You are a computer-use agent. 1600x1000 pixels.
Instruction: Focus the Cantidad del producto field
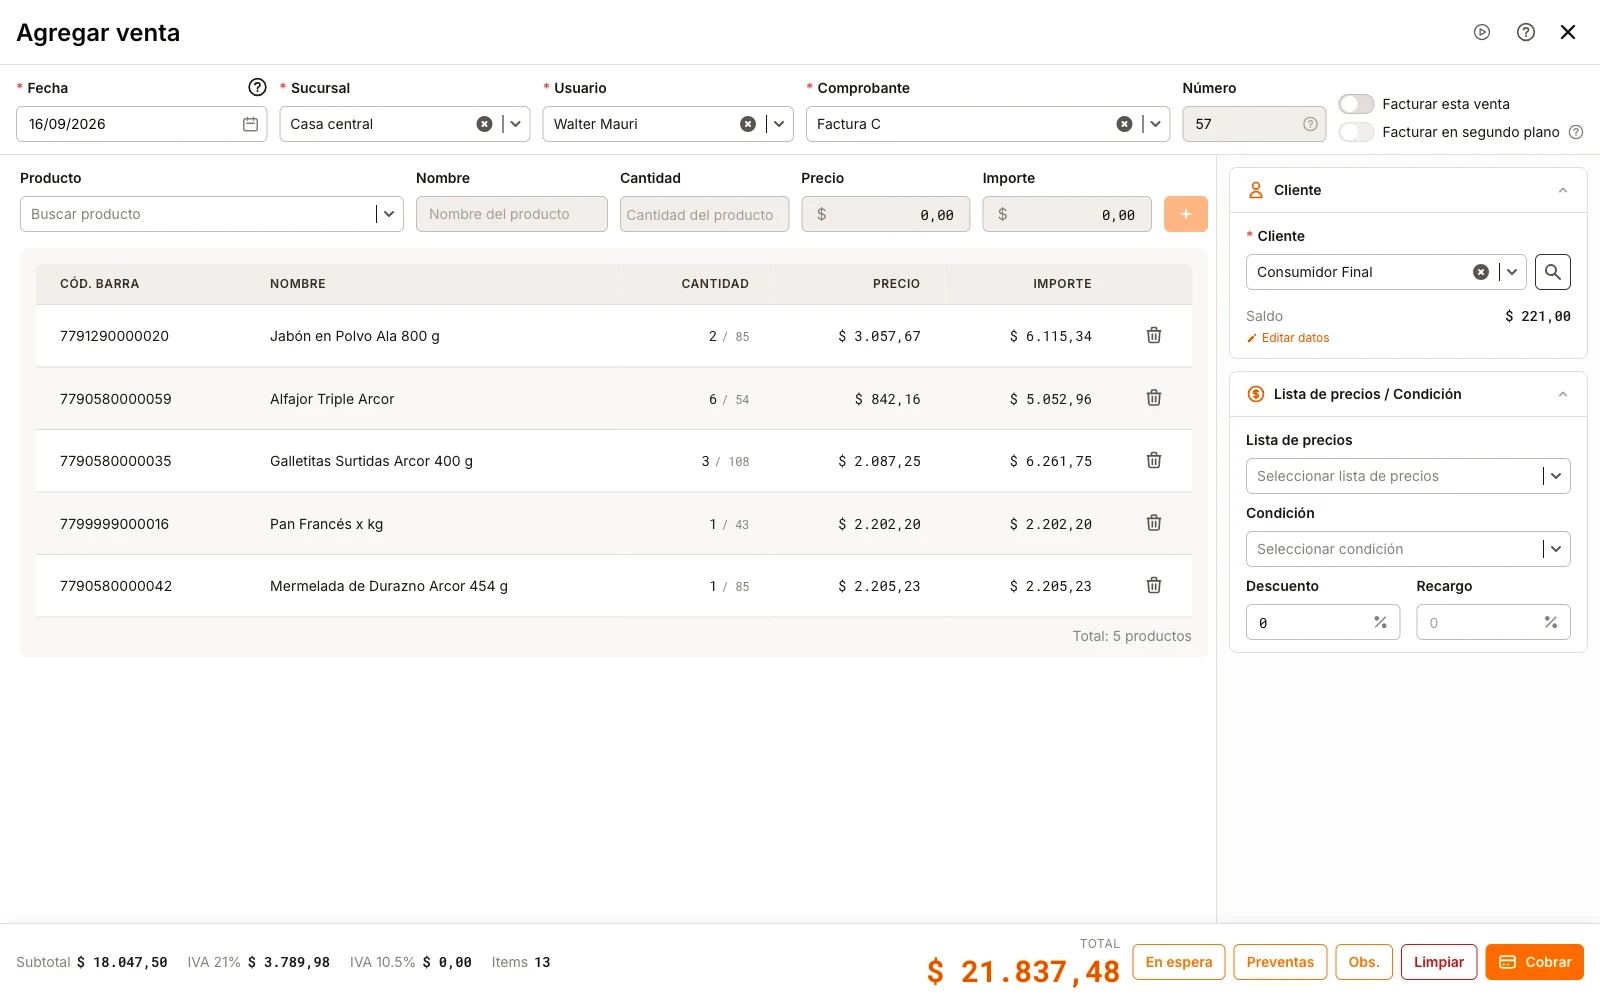pyautogui.click(x=704, y=214)
